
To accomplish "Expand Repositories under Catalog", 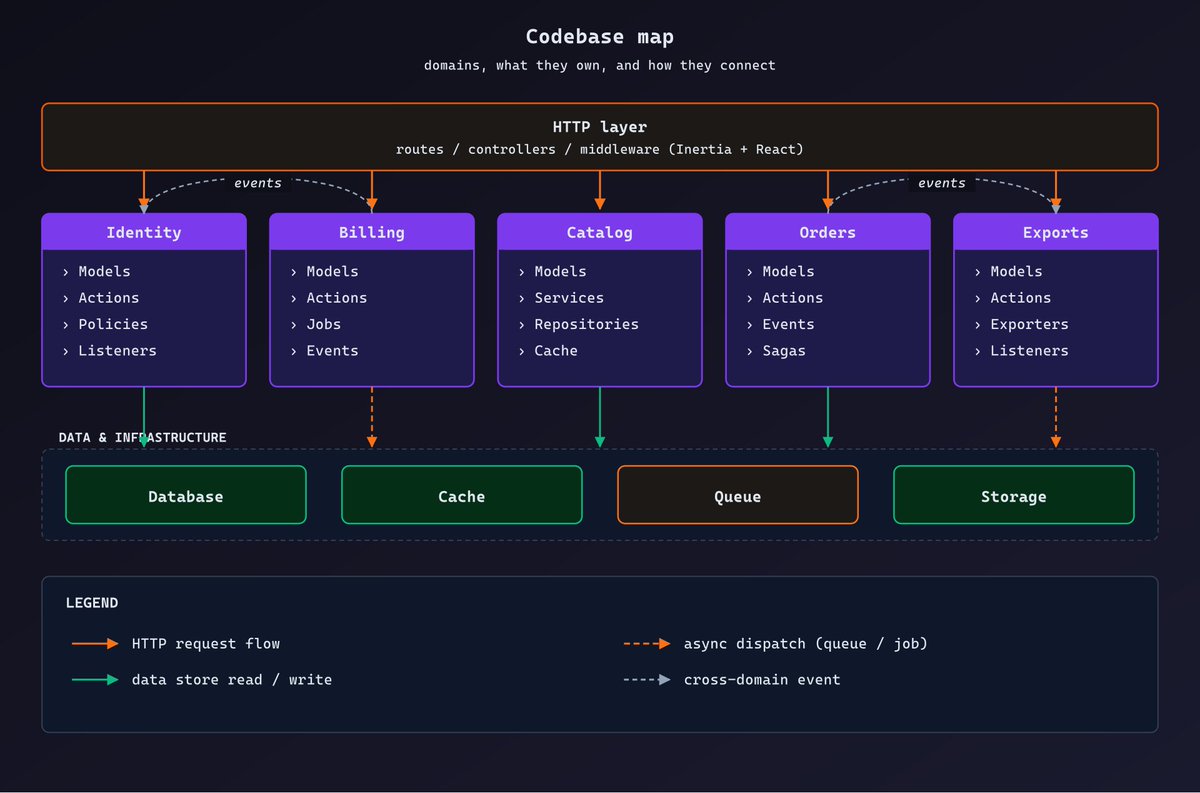I will tap(578, 324).
